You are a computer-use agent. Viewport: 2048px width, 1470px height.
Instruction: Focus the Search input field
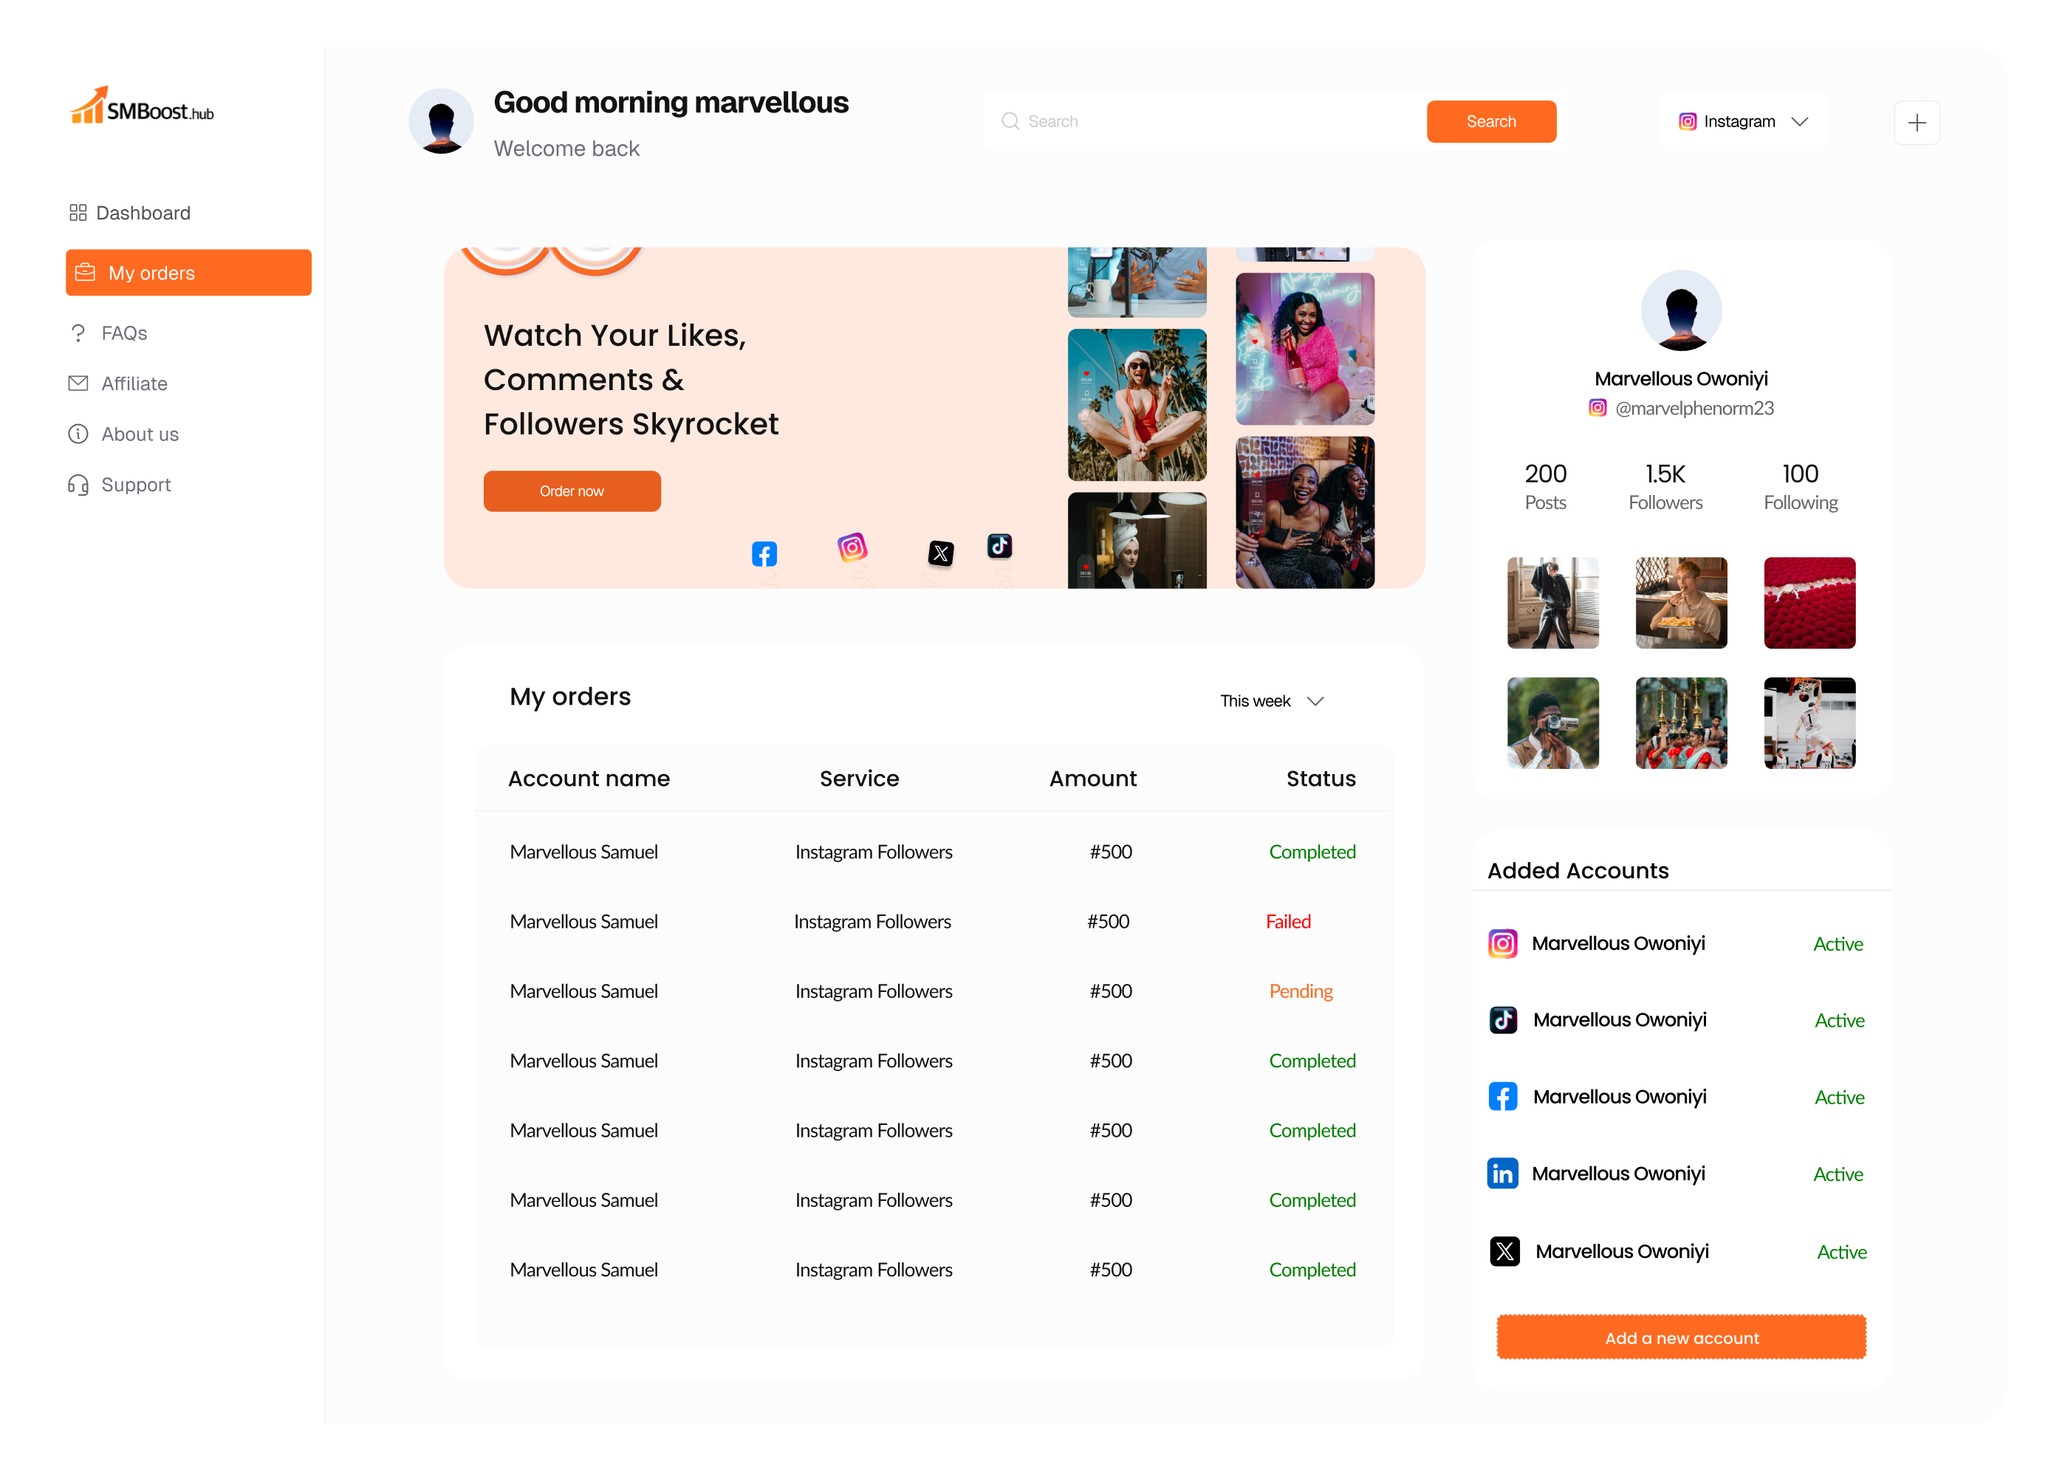(x=1205, y=122)
